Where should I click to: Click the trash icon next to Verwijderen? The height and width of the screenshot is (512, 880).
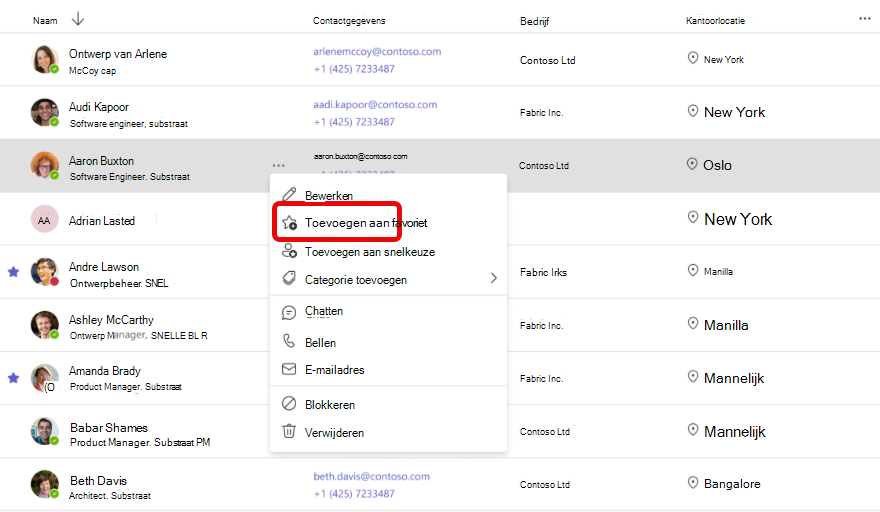click(x=289, y=431)
